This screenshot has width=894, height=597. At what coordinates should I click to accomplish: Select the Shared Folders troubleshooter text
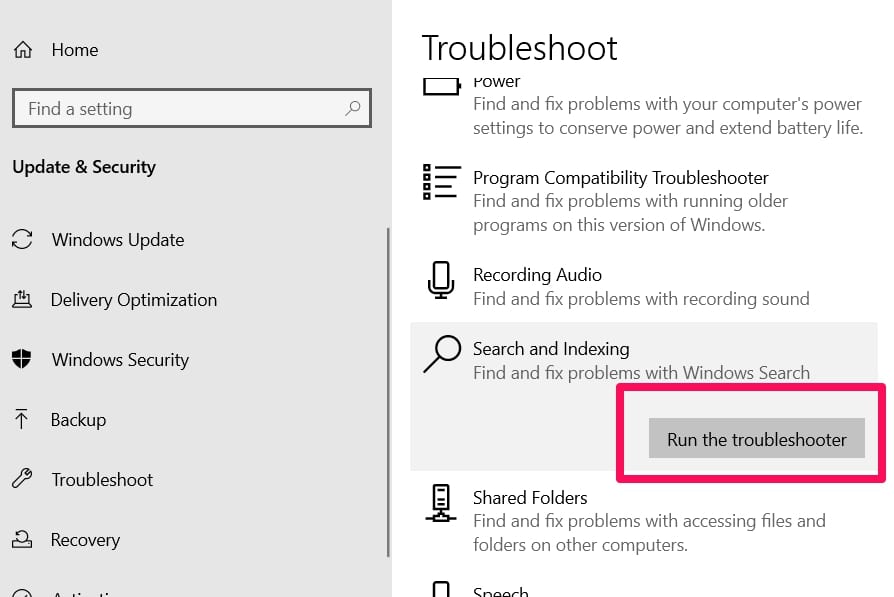(530, 498)
